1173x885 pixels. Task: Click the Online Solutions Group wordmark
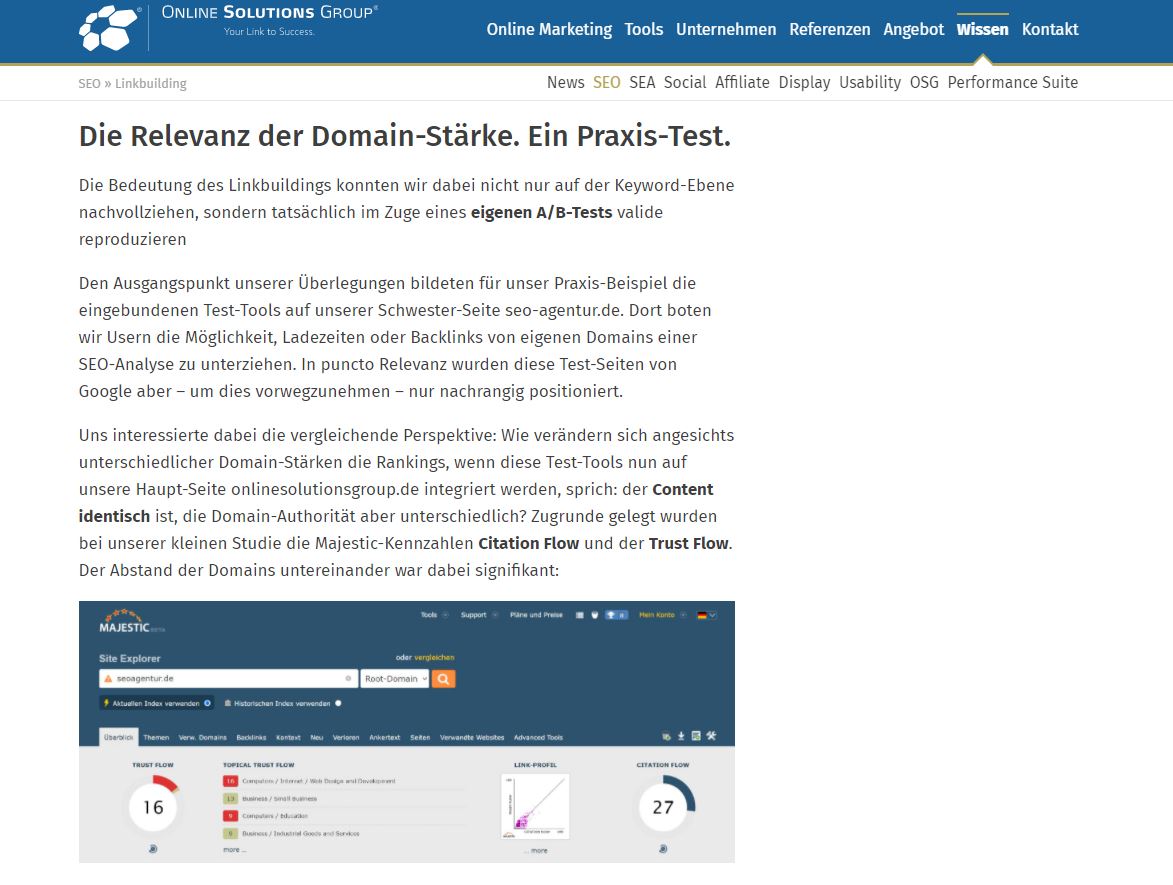pyautogui.click(x=269, y=13)
